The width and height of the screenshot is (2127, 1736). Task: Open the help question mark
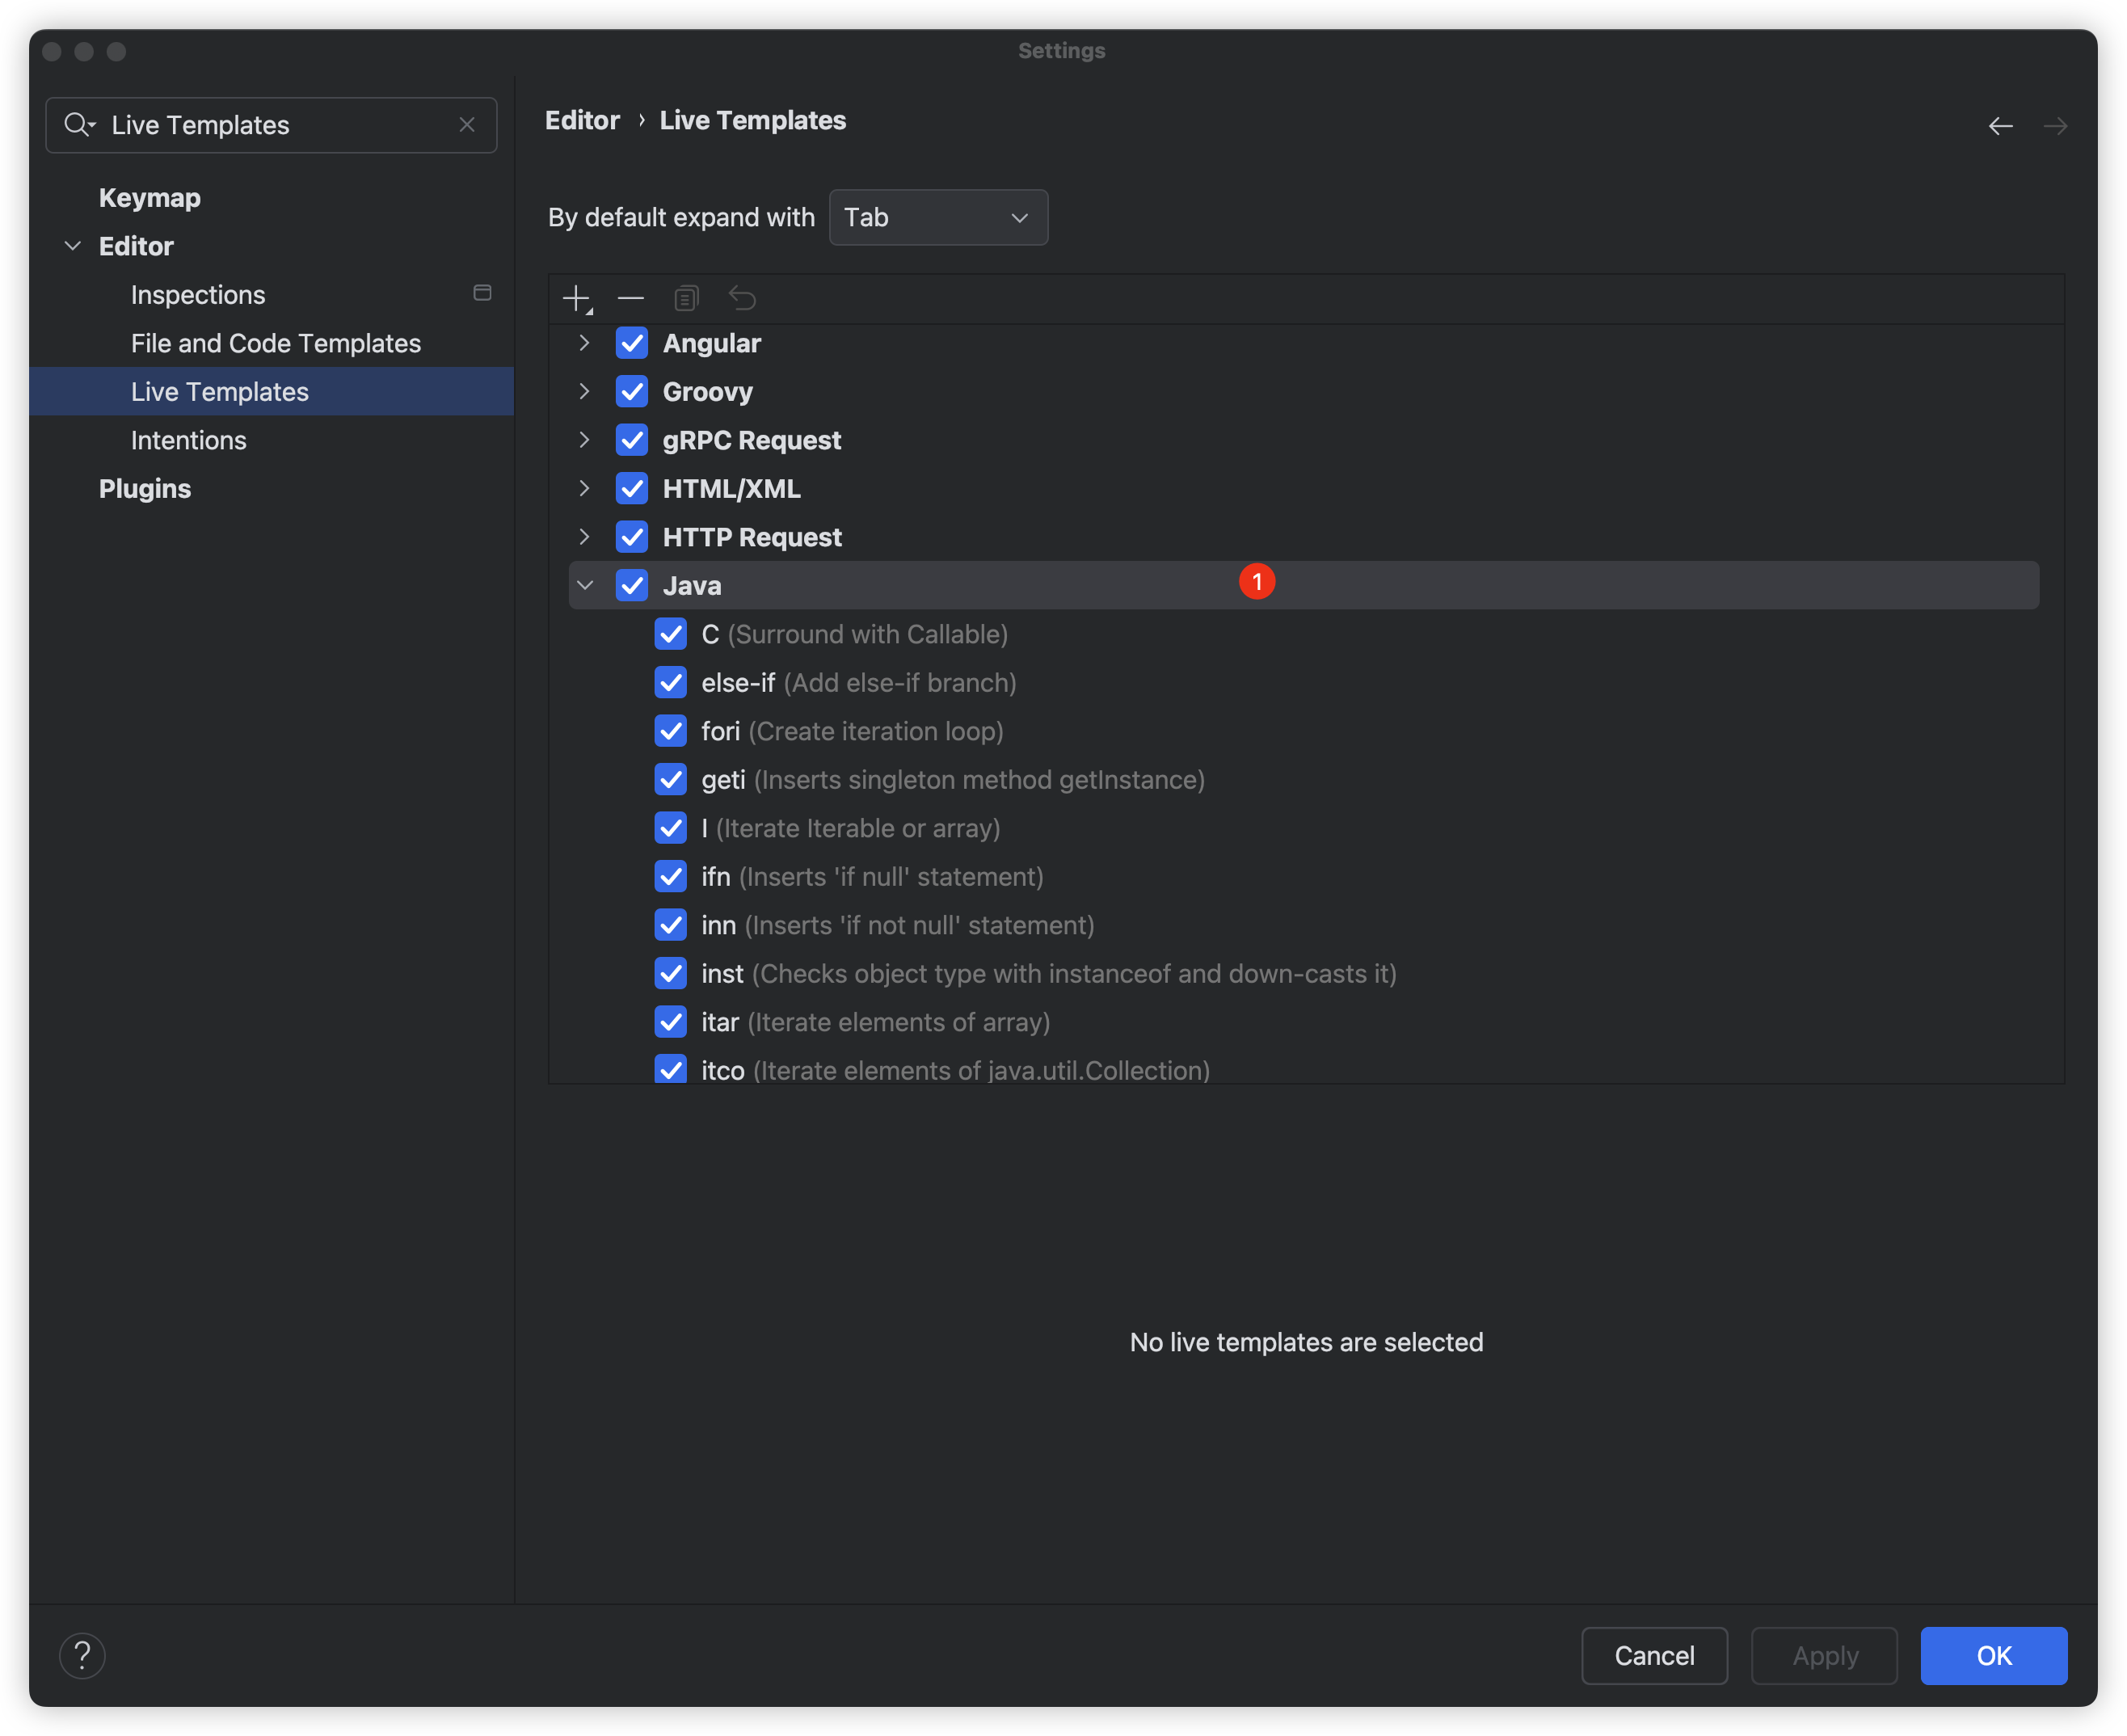[x=82, y=1656]
